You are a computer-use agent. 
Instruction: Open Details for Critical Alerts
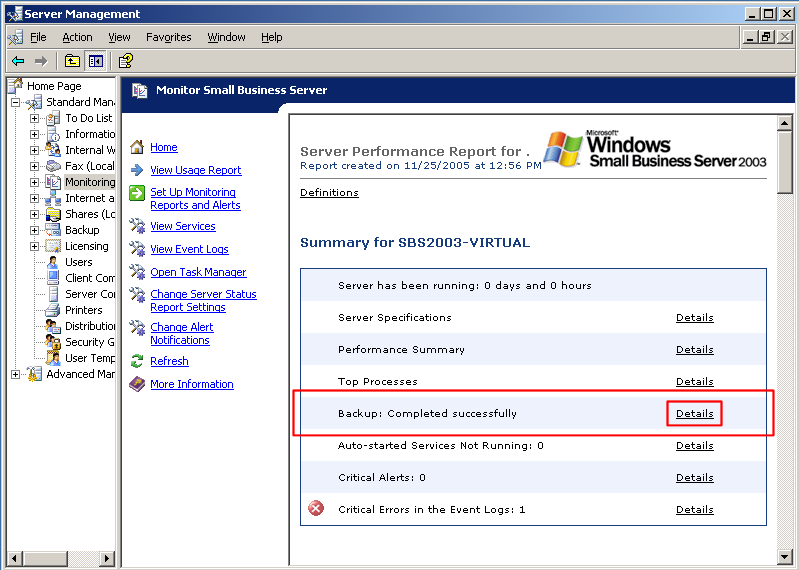pos(695,477)
